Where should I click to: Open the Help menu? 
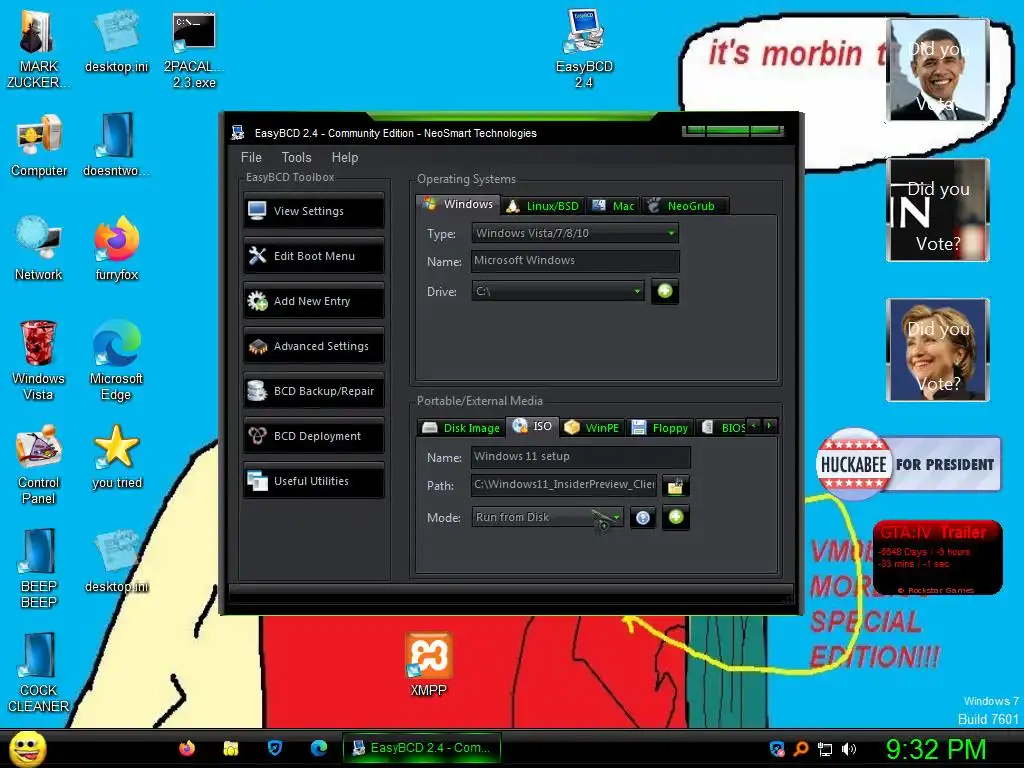point(345,157)
